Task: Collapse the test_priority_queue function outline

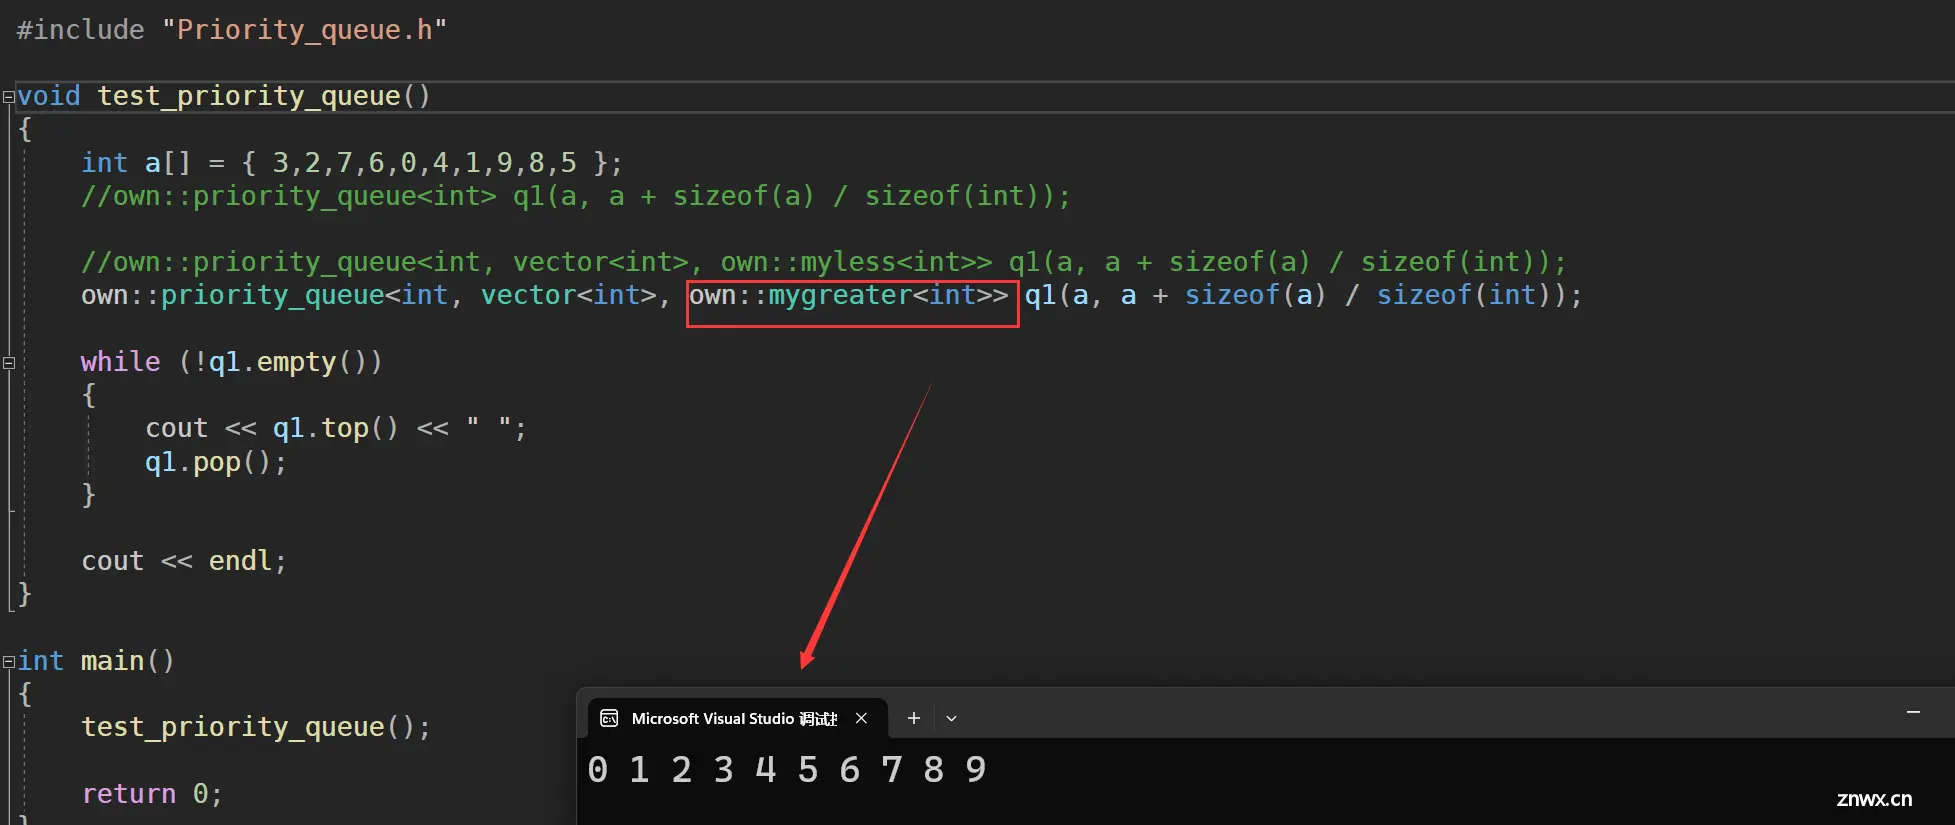Action: (8, 97)
